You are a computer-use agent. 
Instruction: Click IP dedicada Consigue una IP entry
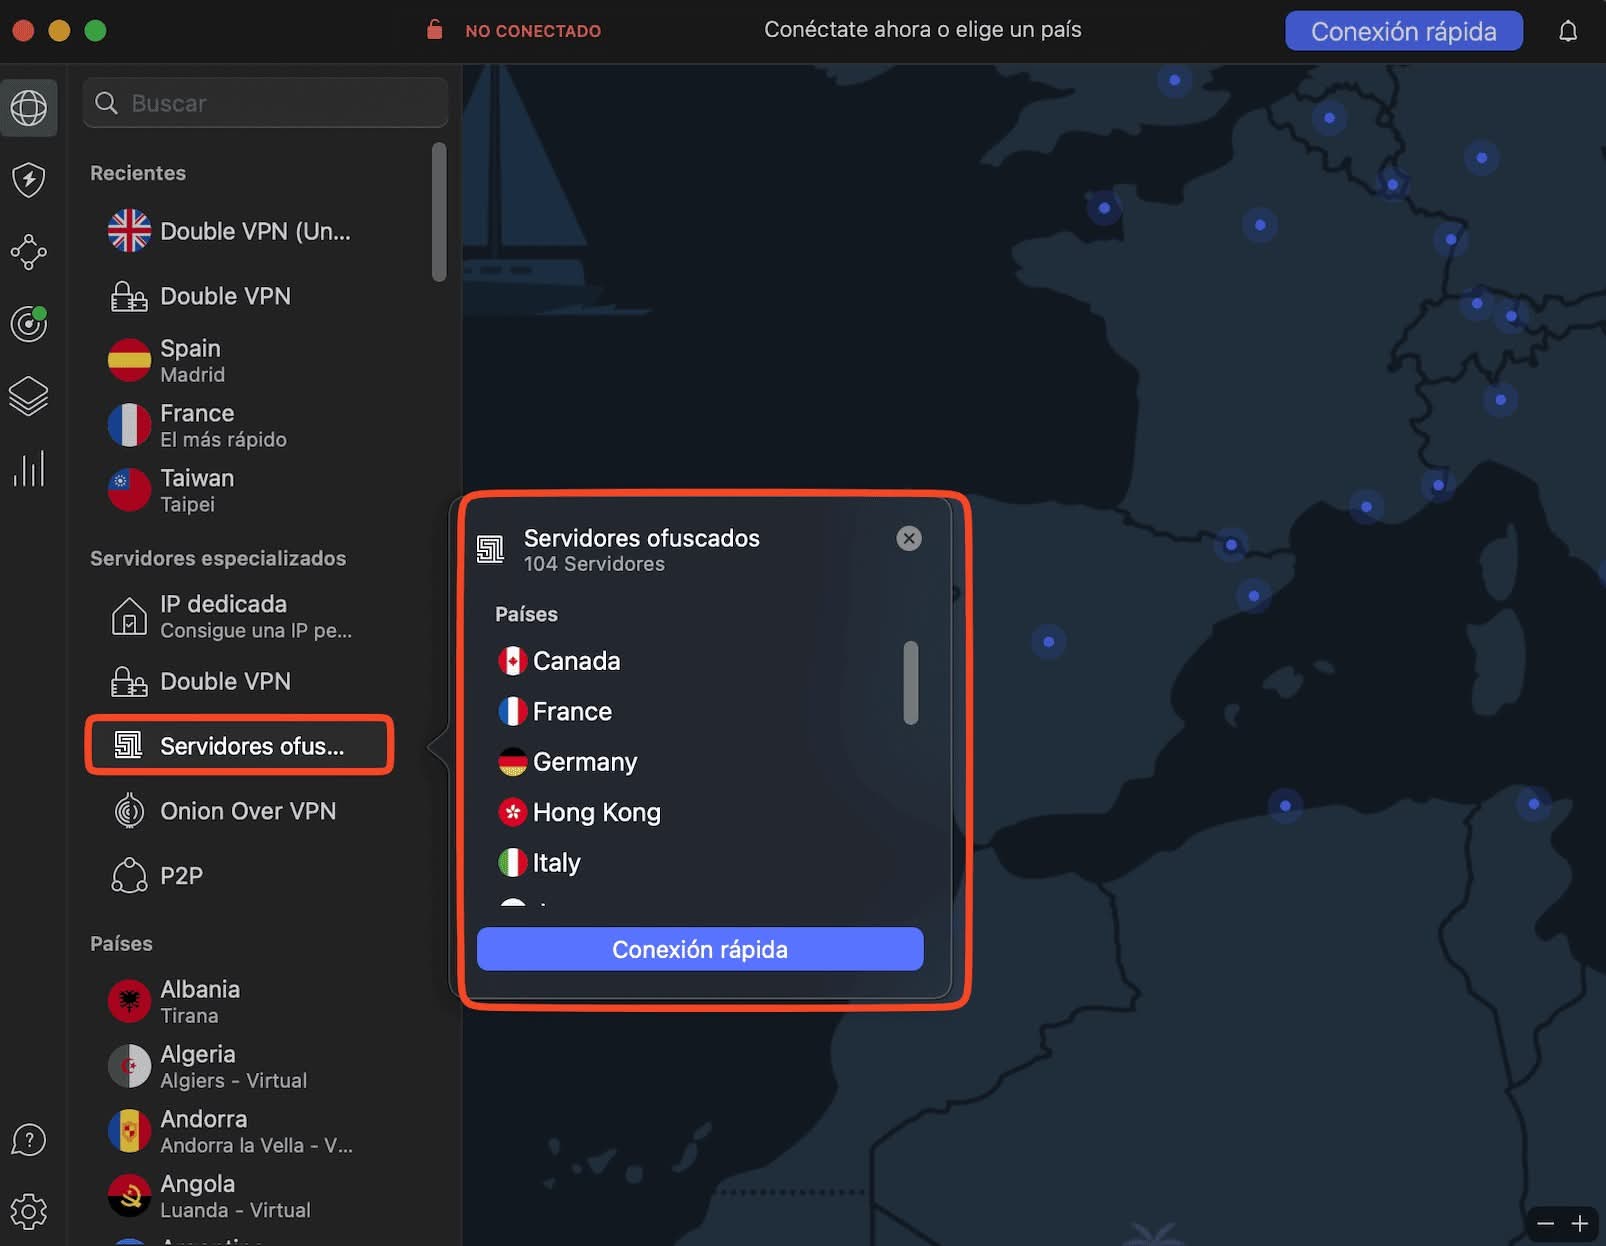[x=230, y=616]
